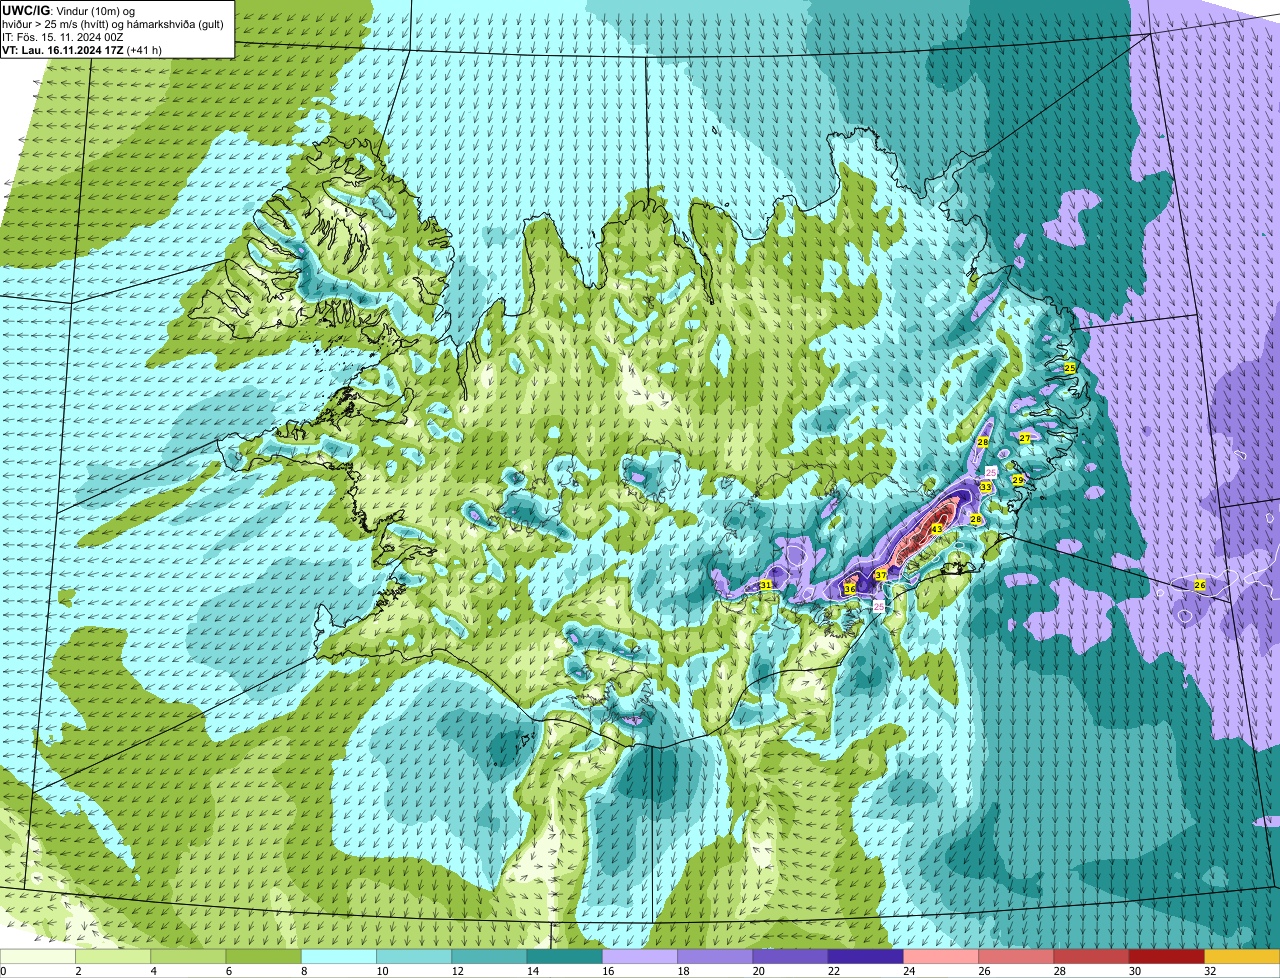The image size is (1280, 978).
Task: Click the 'VT: Lau. 16.11.2024 17Z' line
Action: point(64,50)
